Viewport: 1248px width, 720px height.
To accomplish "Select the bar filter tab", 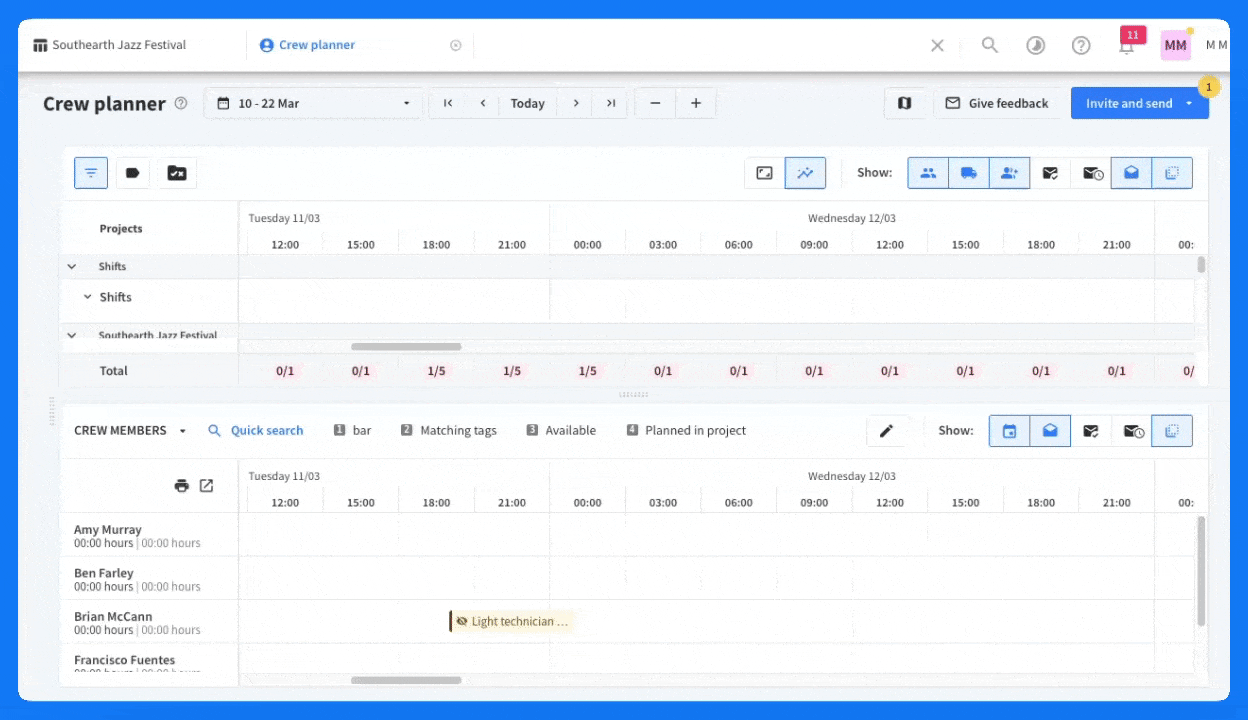I will click(x=352, y=431).
